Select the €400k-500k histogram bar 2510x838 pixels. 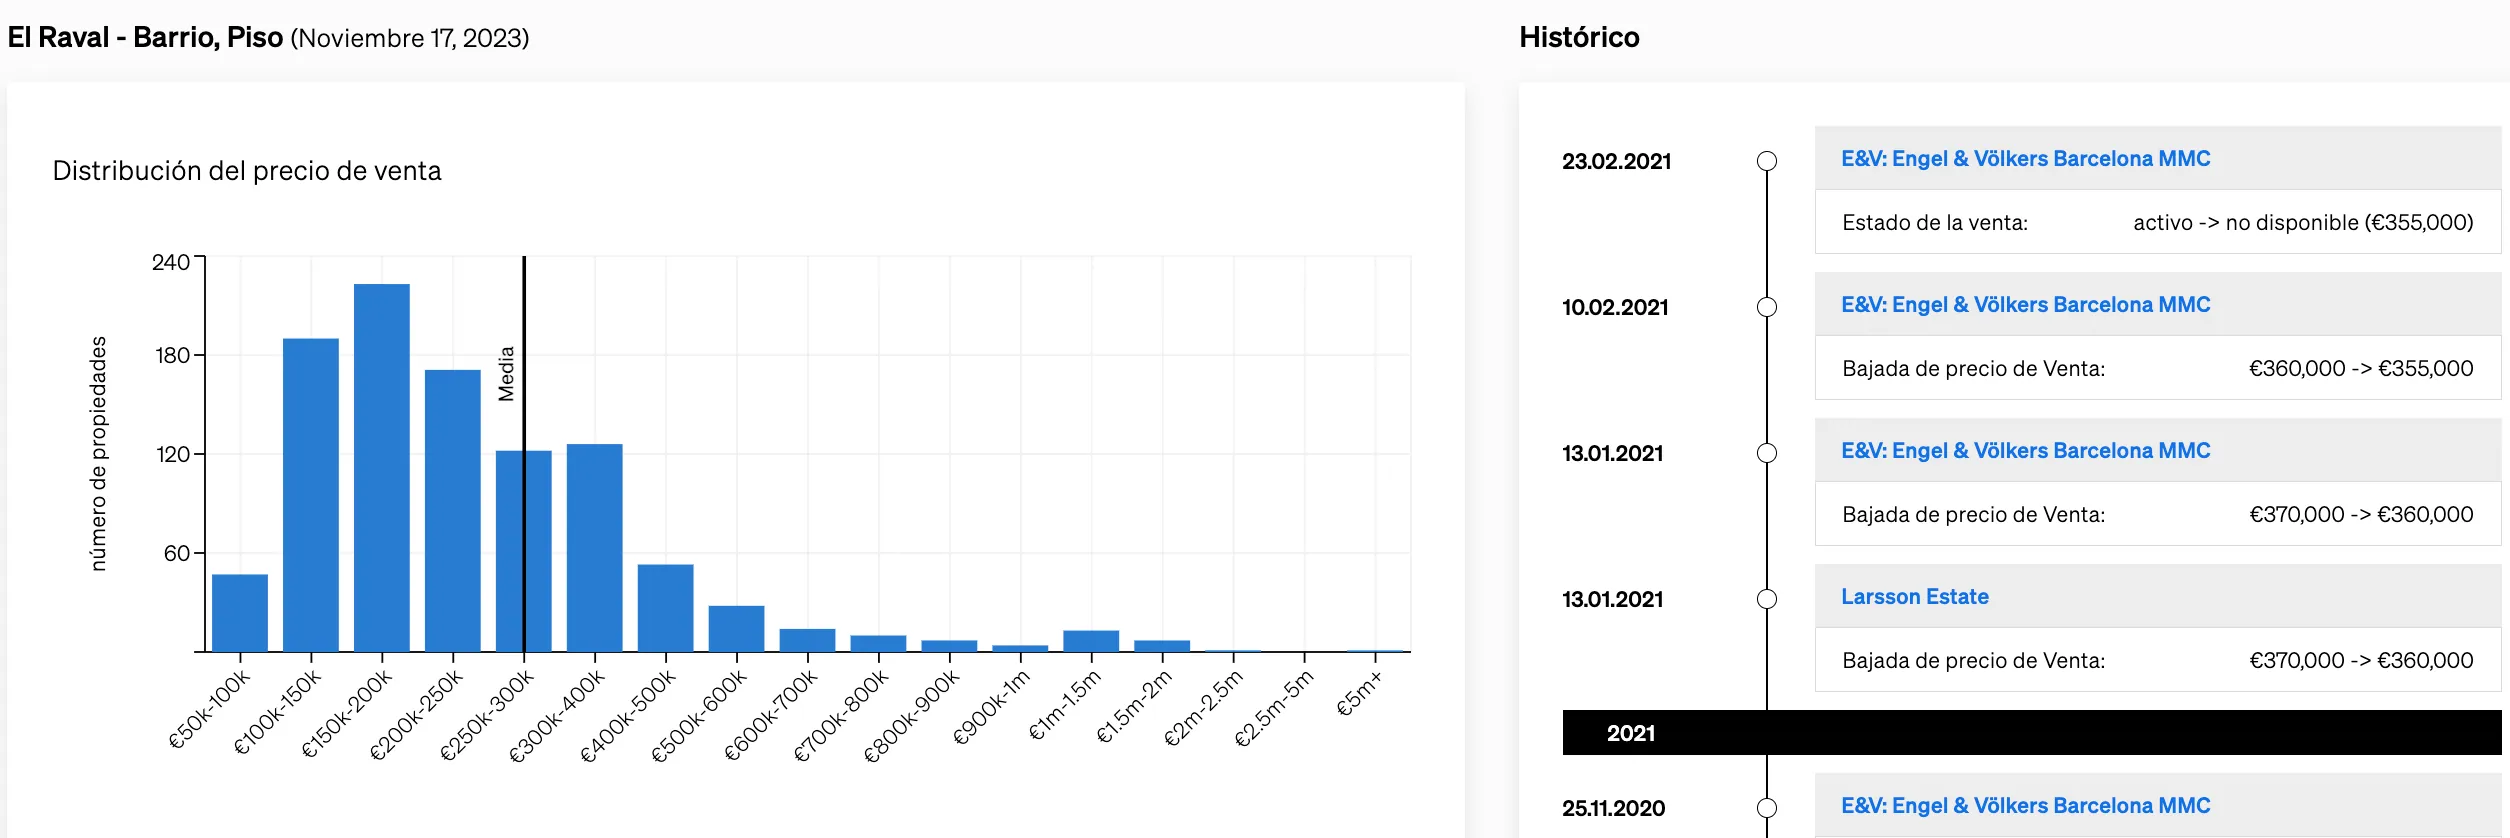click(666, 608)
